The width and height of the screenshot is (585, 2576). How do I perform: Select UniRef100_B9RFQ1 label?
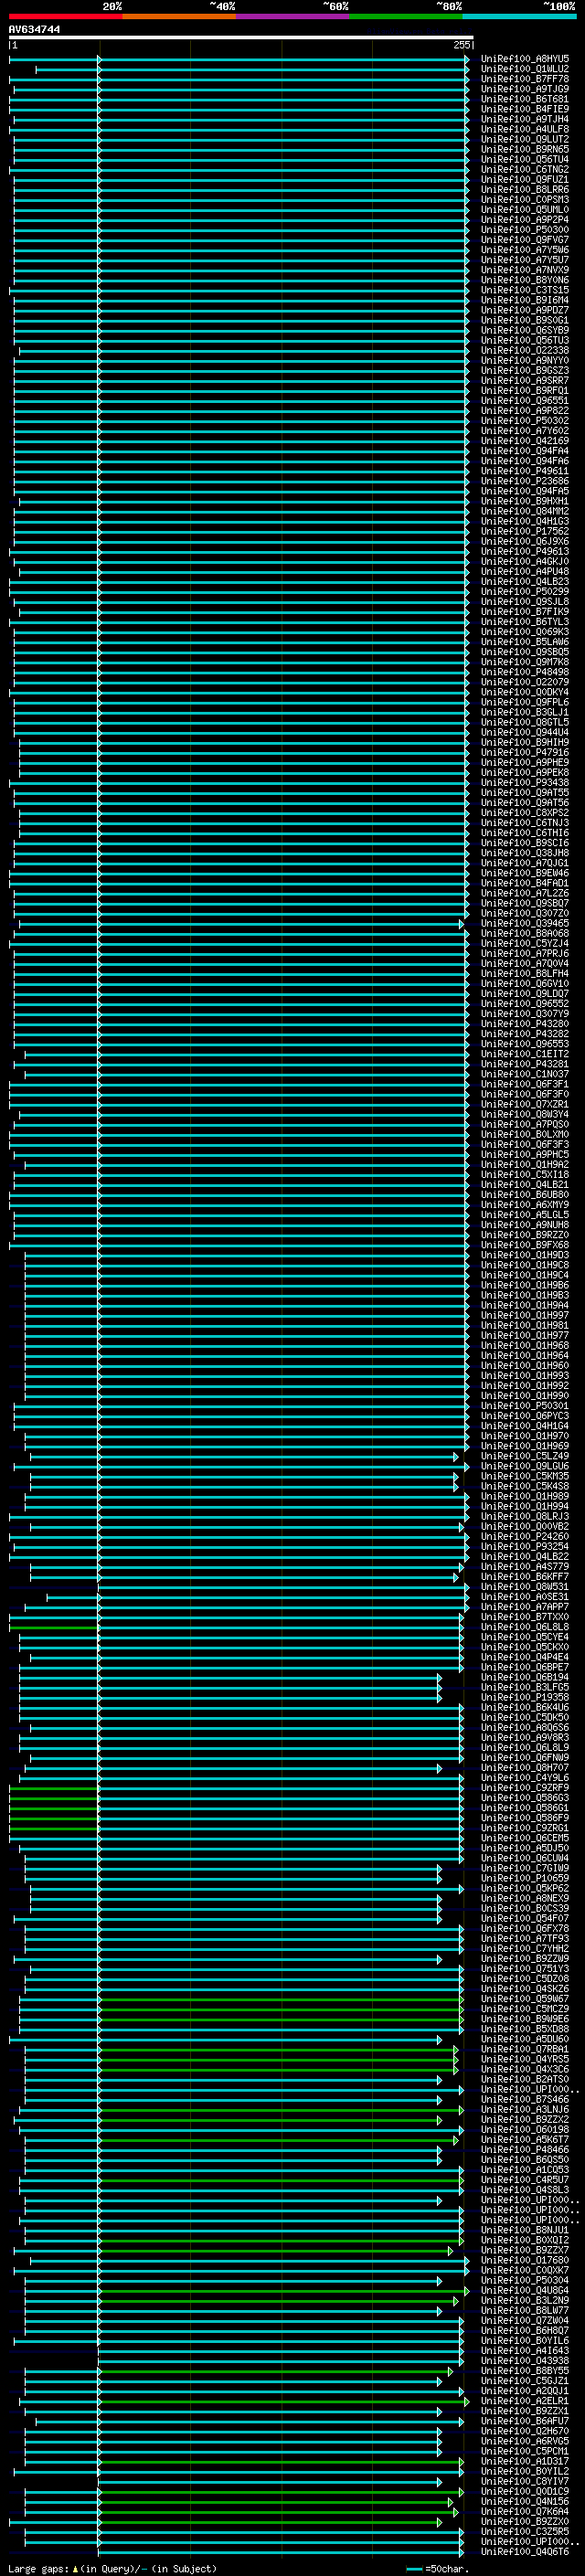pos(525,391)
